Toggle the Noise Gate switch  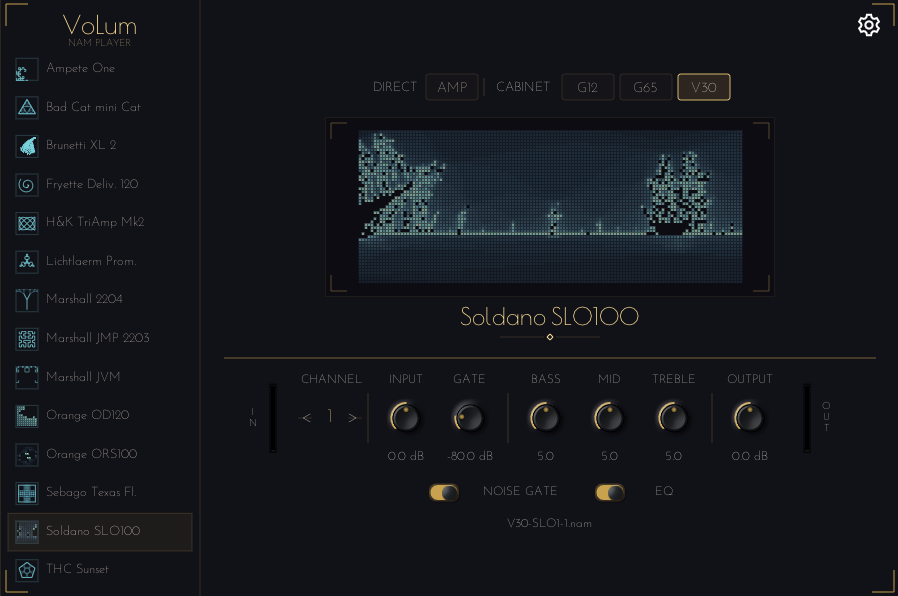[x=444, y=492]
